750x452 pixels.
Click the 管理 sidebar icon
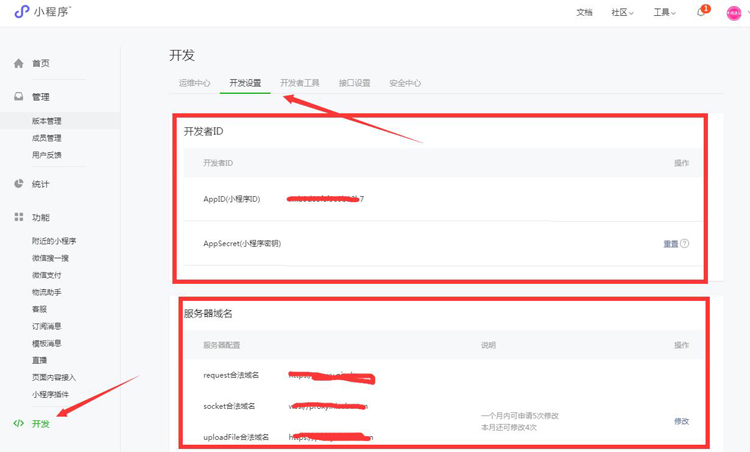click(x=18, y=97)
